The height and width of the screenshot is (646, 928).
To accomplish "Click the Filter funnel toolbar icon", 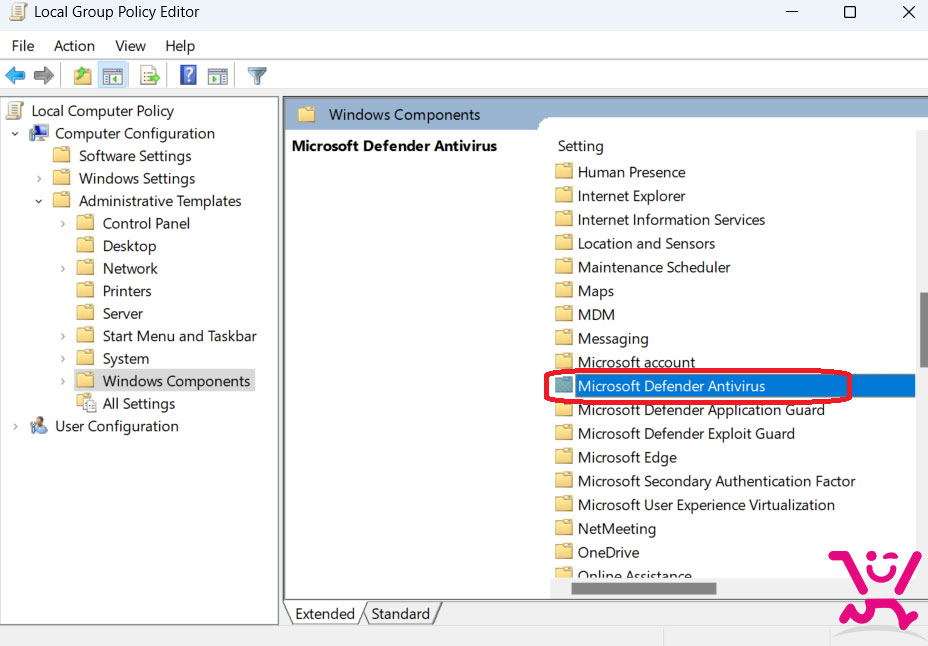I will [257, 76].
